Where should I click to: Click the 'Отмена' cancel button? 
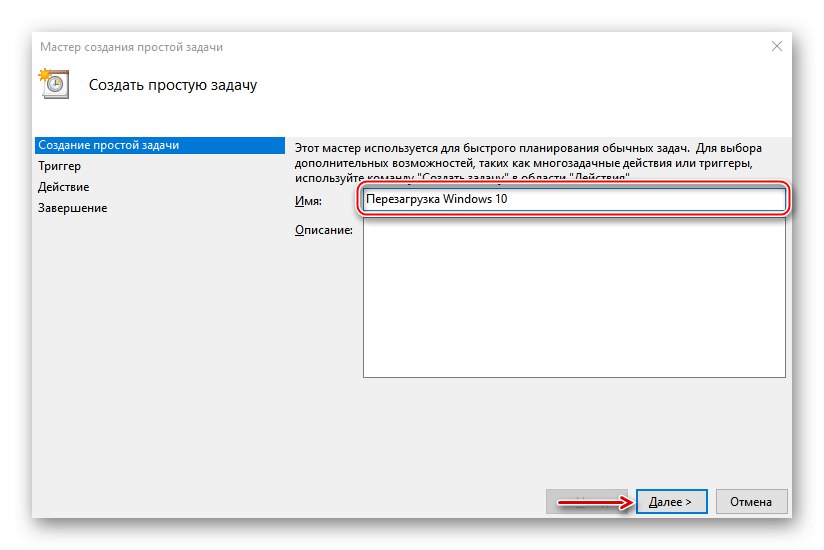(751, 502)
